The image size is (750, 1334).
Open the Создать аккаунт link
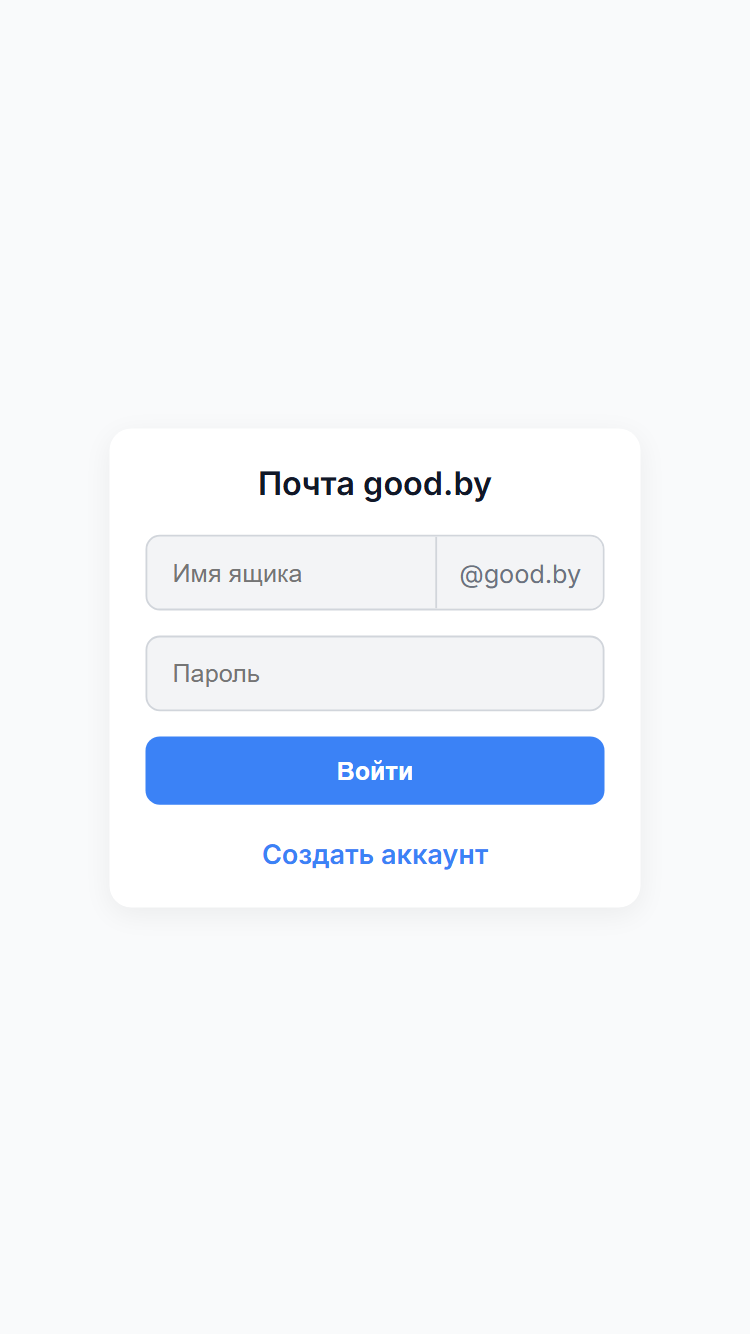click(x=375, y=855)
